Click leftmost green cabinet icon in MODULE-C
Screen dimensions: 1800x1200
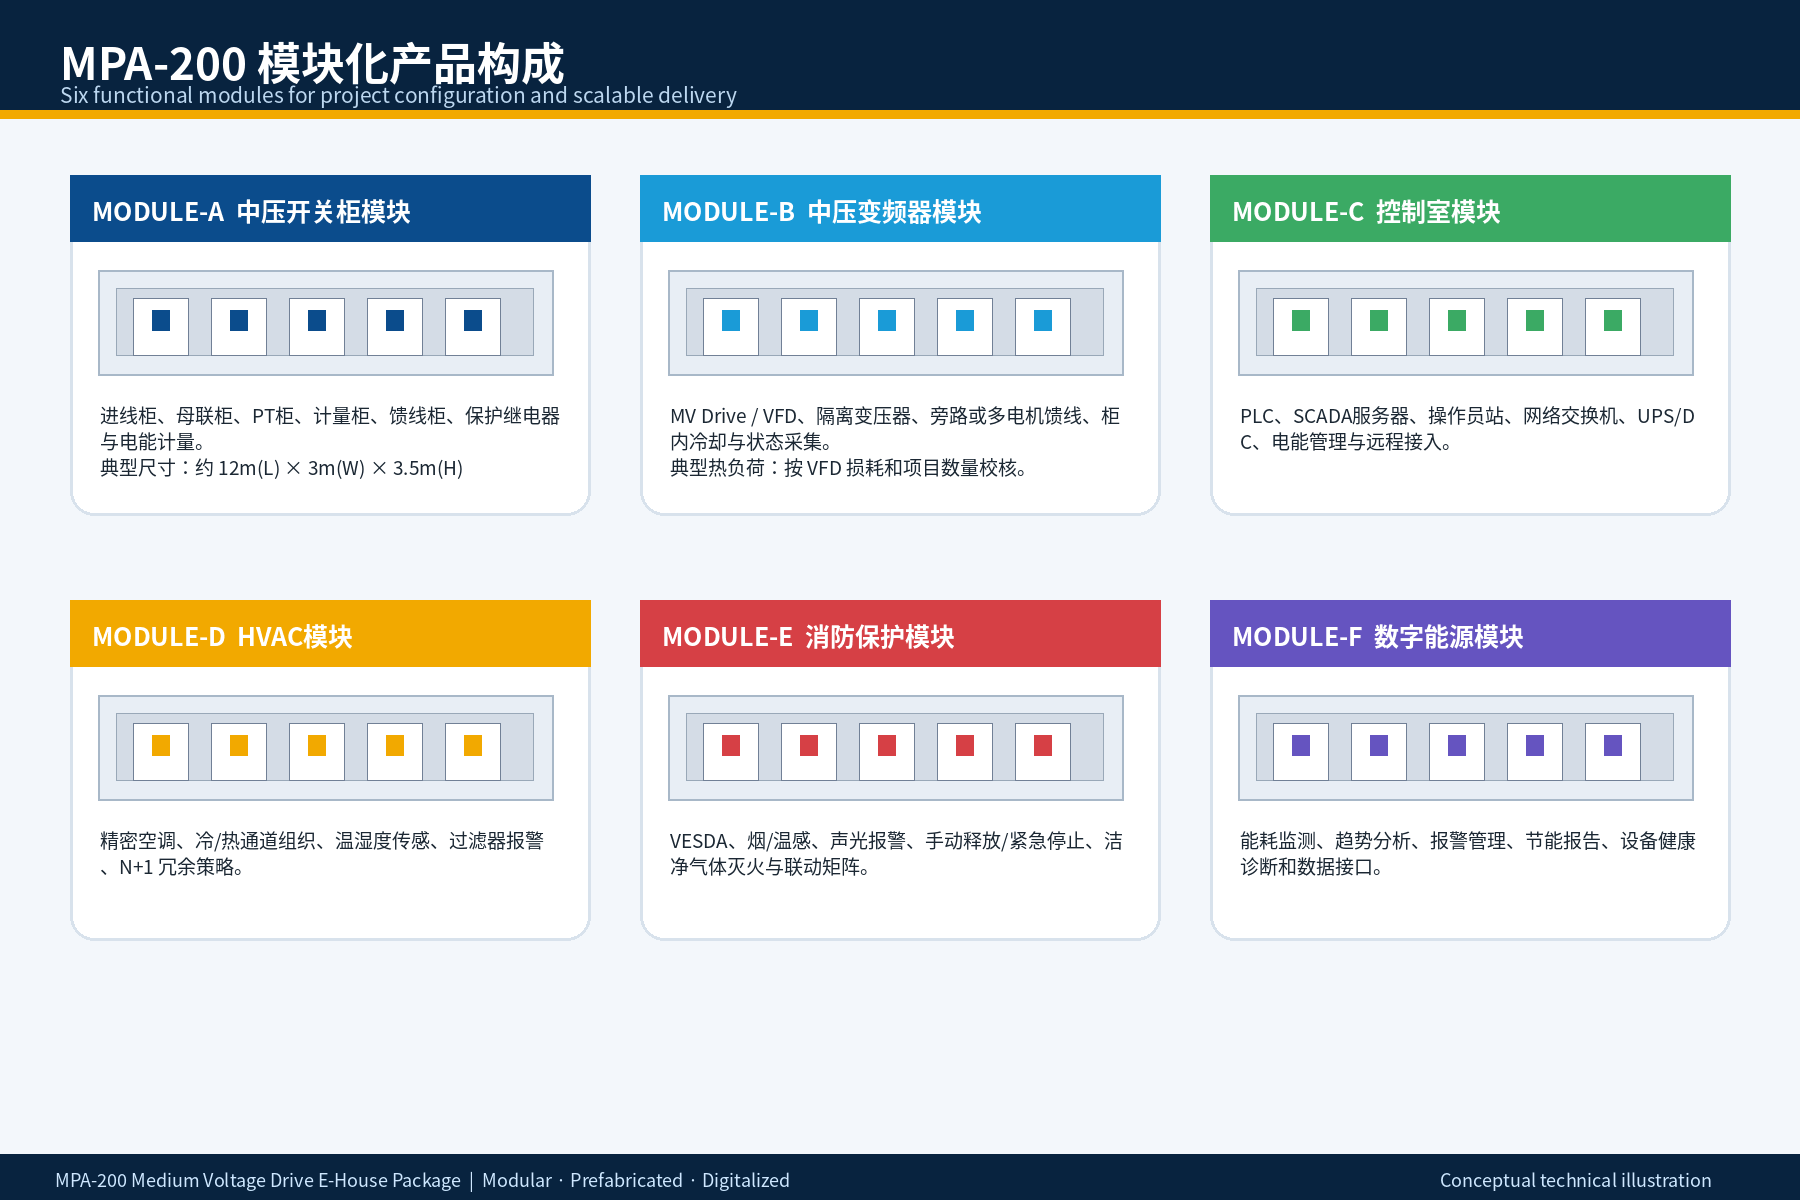pos(1301,326)
